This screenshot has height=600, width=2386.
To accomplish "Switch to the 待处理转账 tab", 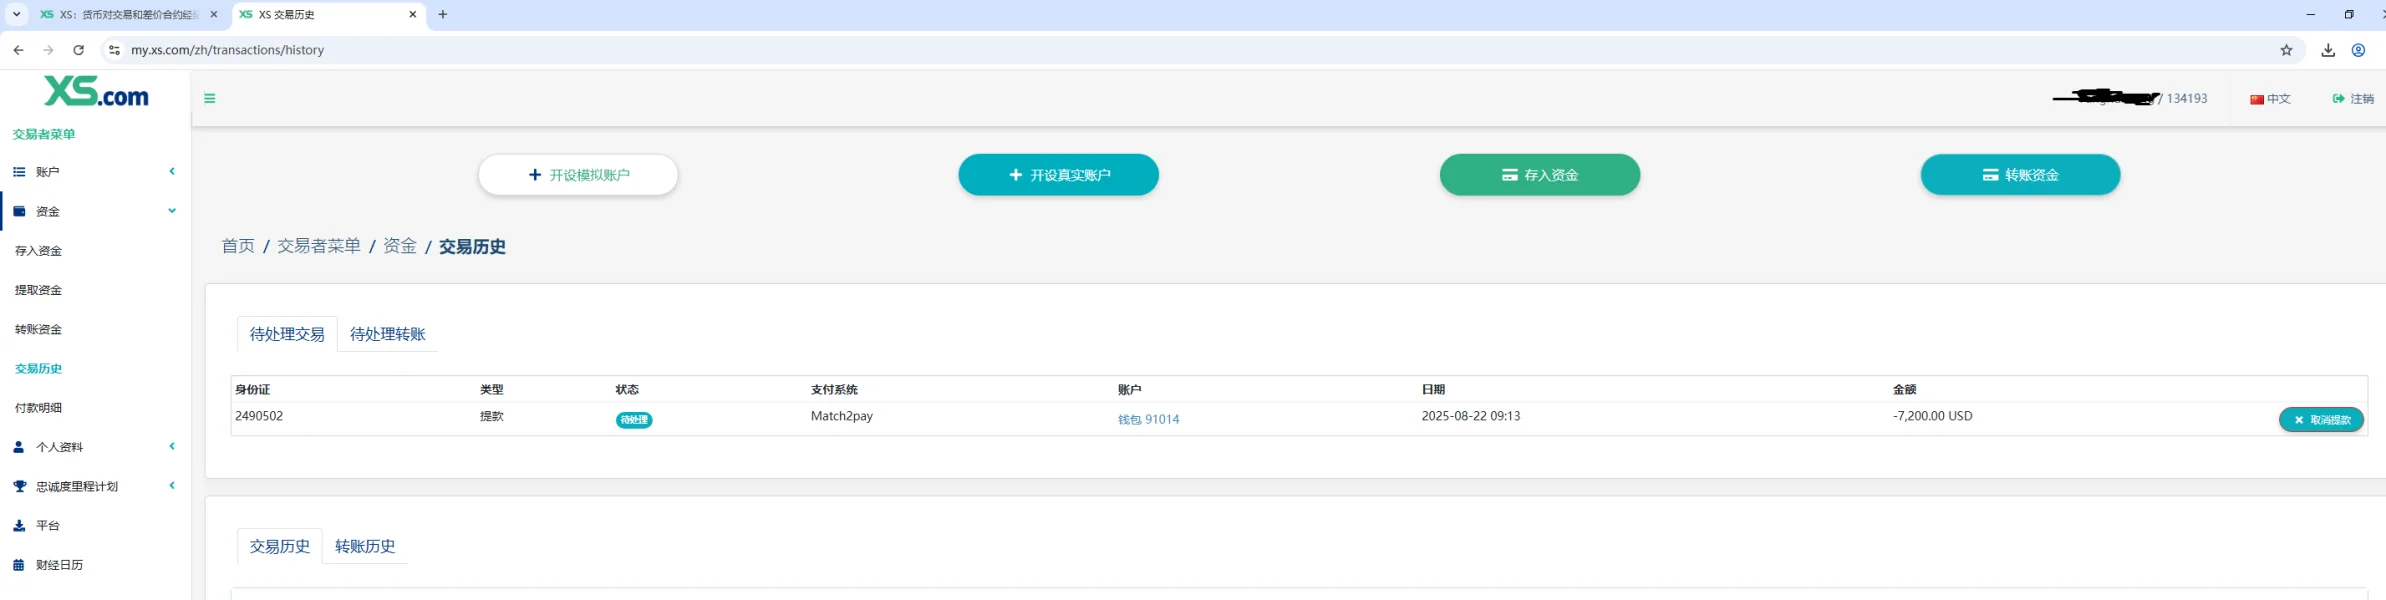I will (x=388, y=334).
